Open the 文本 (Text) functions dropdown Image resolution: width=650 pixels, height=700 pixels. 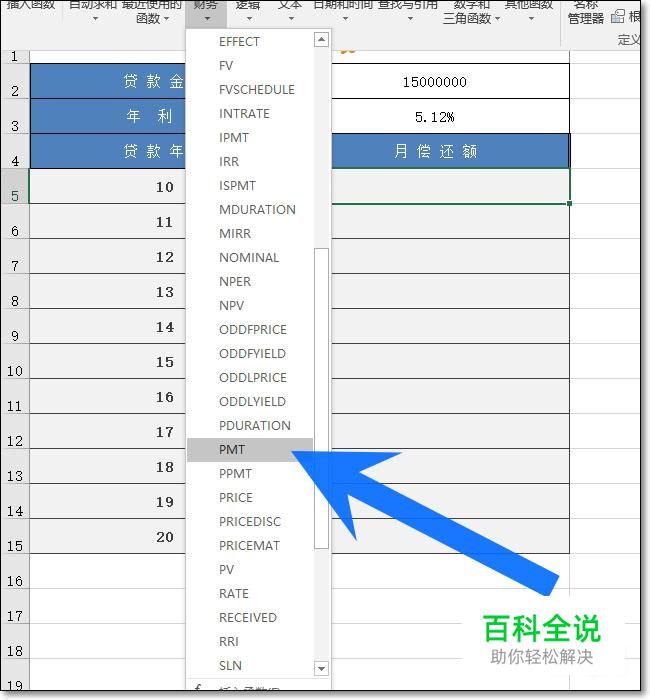[290, 12]
